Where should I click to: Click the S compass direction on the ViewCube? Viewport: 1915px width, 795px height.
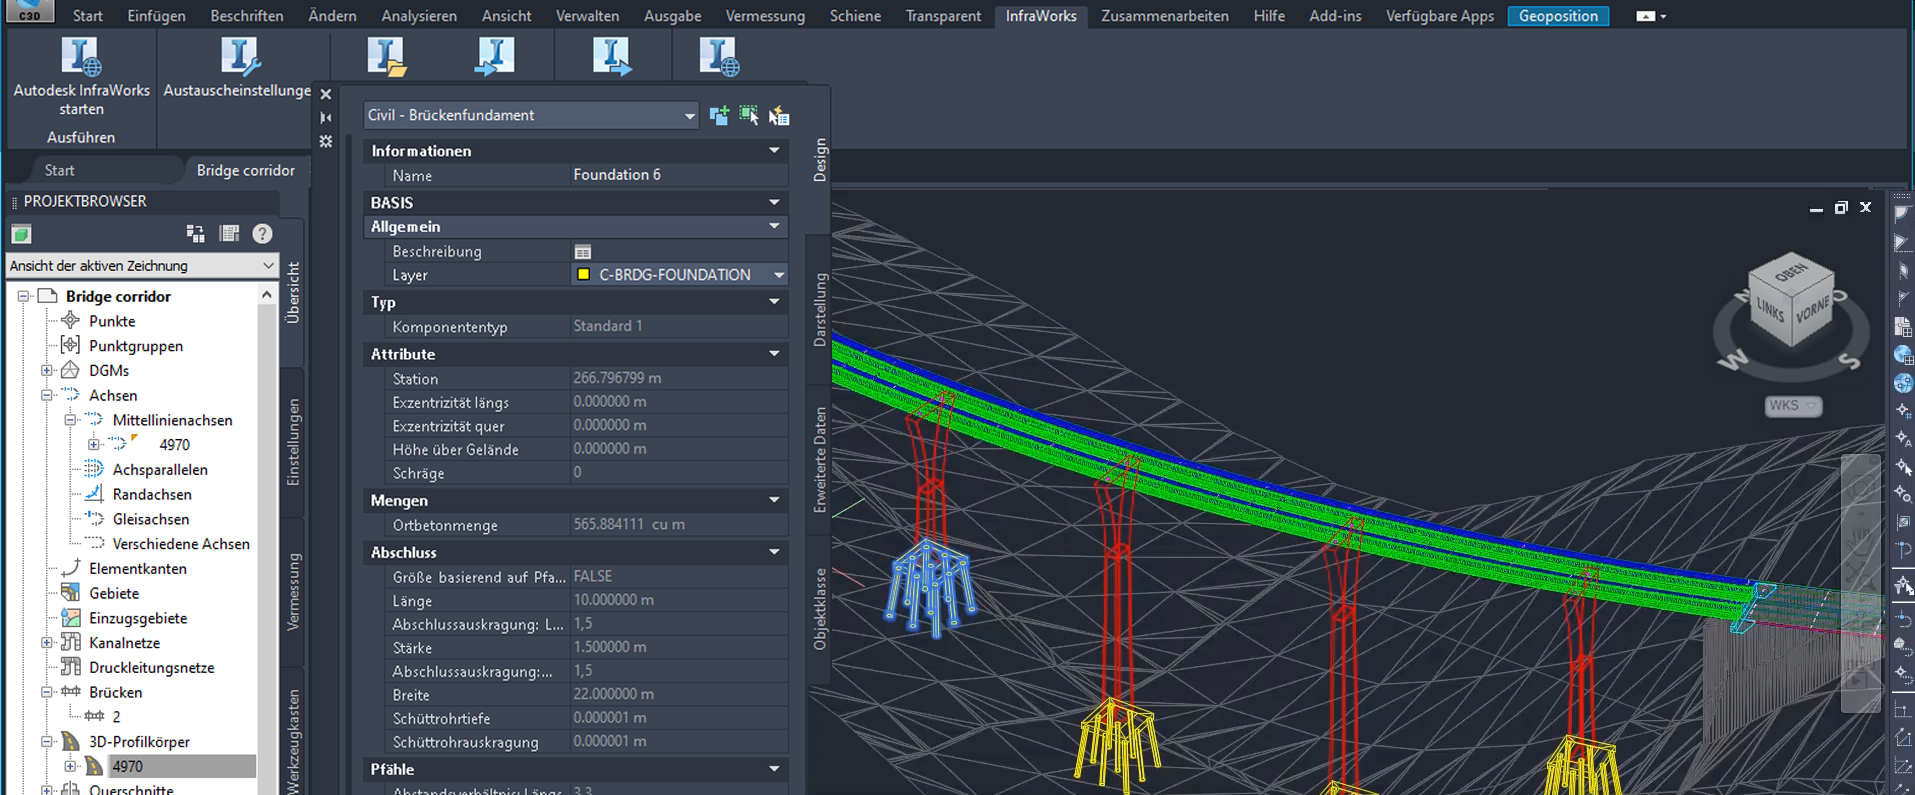tap(1850, 361)
